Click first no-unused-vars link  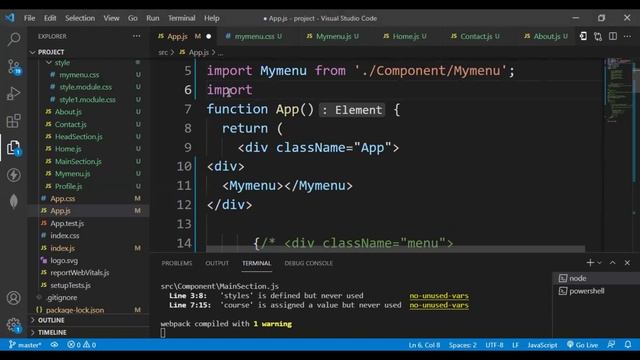439,296
